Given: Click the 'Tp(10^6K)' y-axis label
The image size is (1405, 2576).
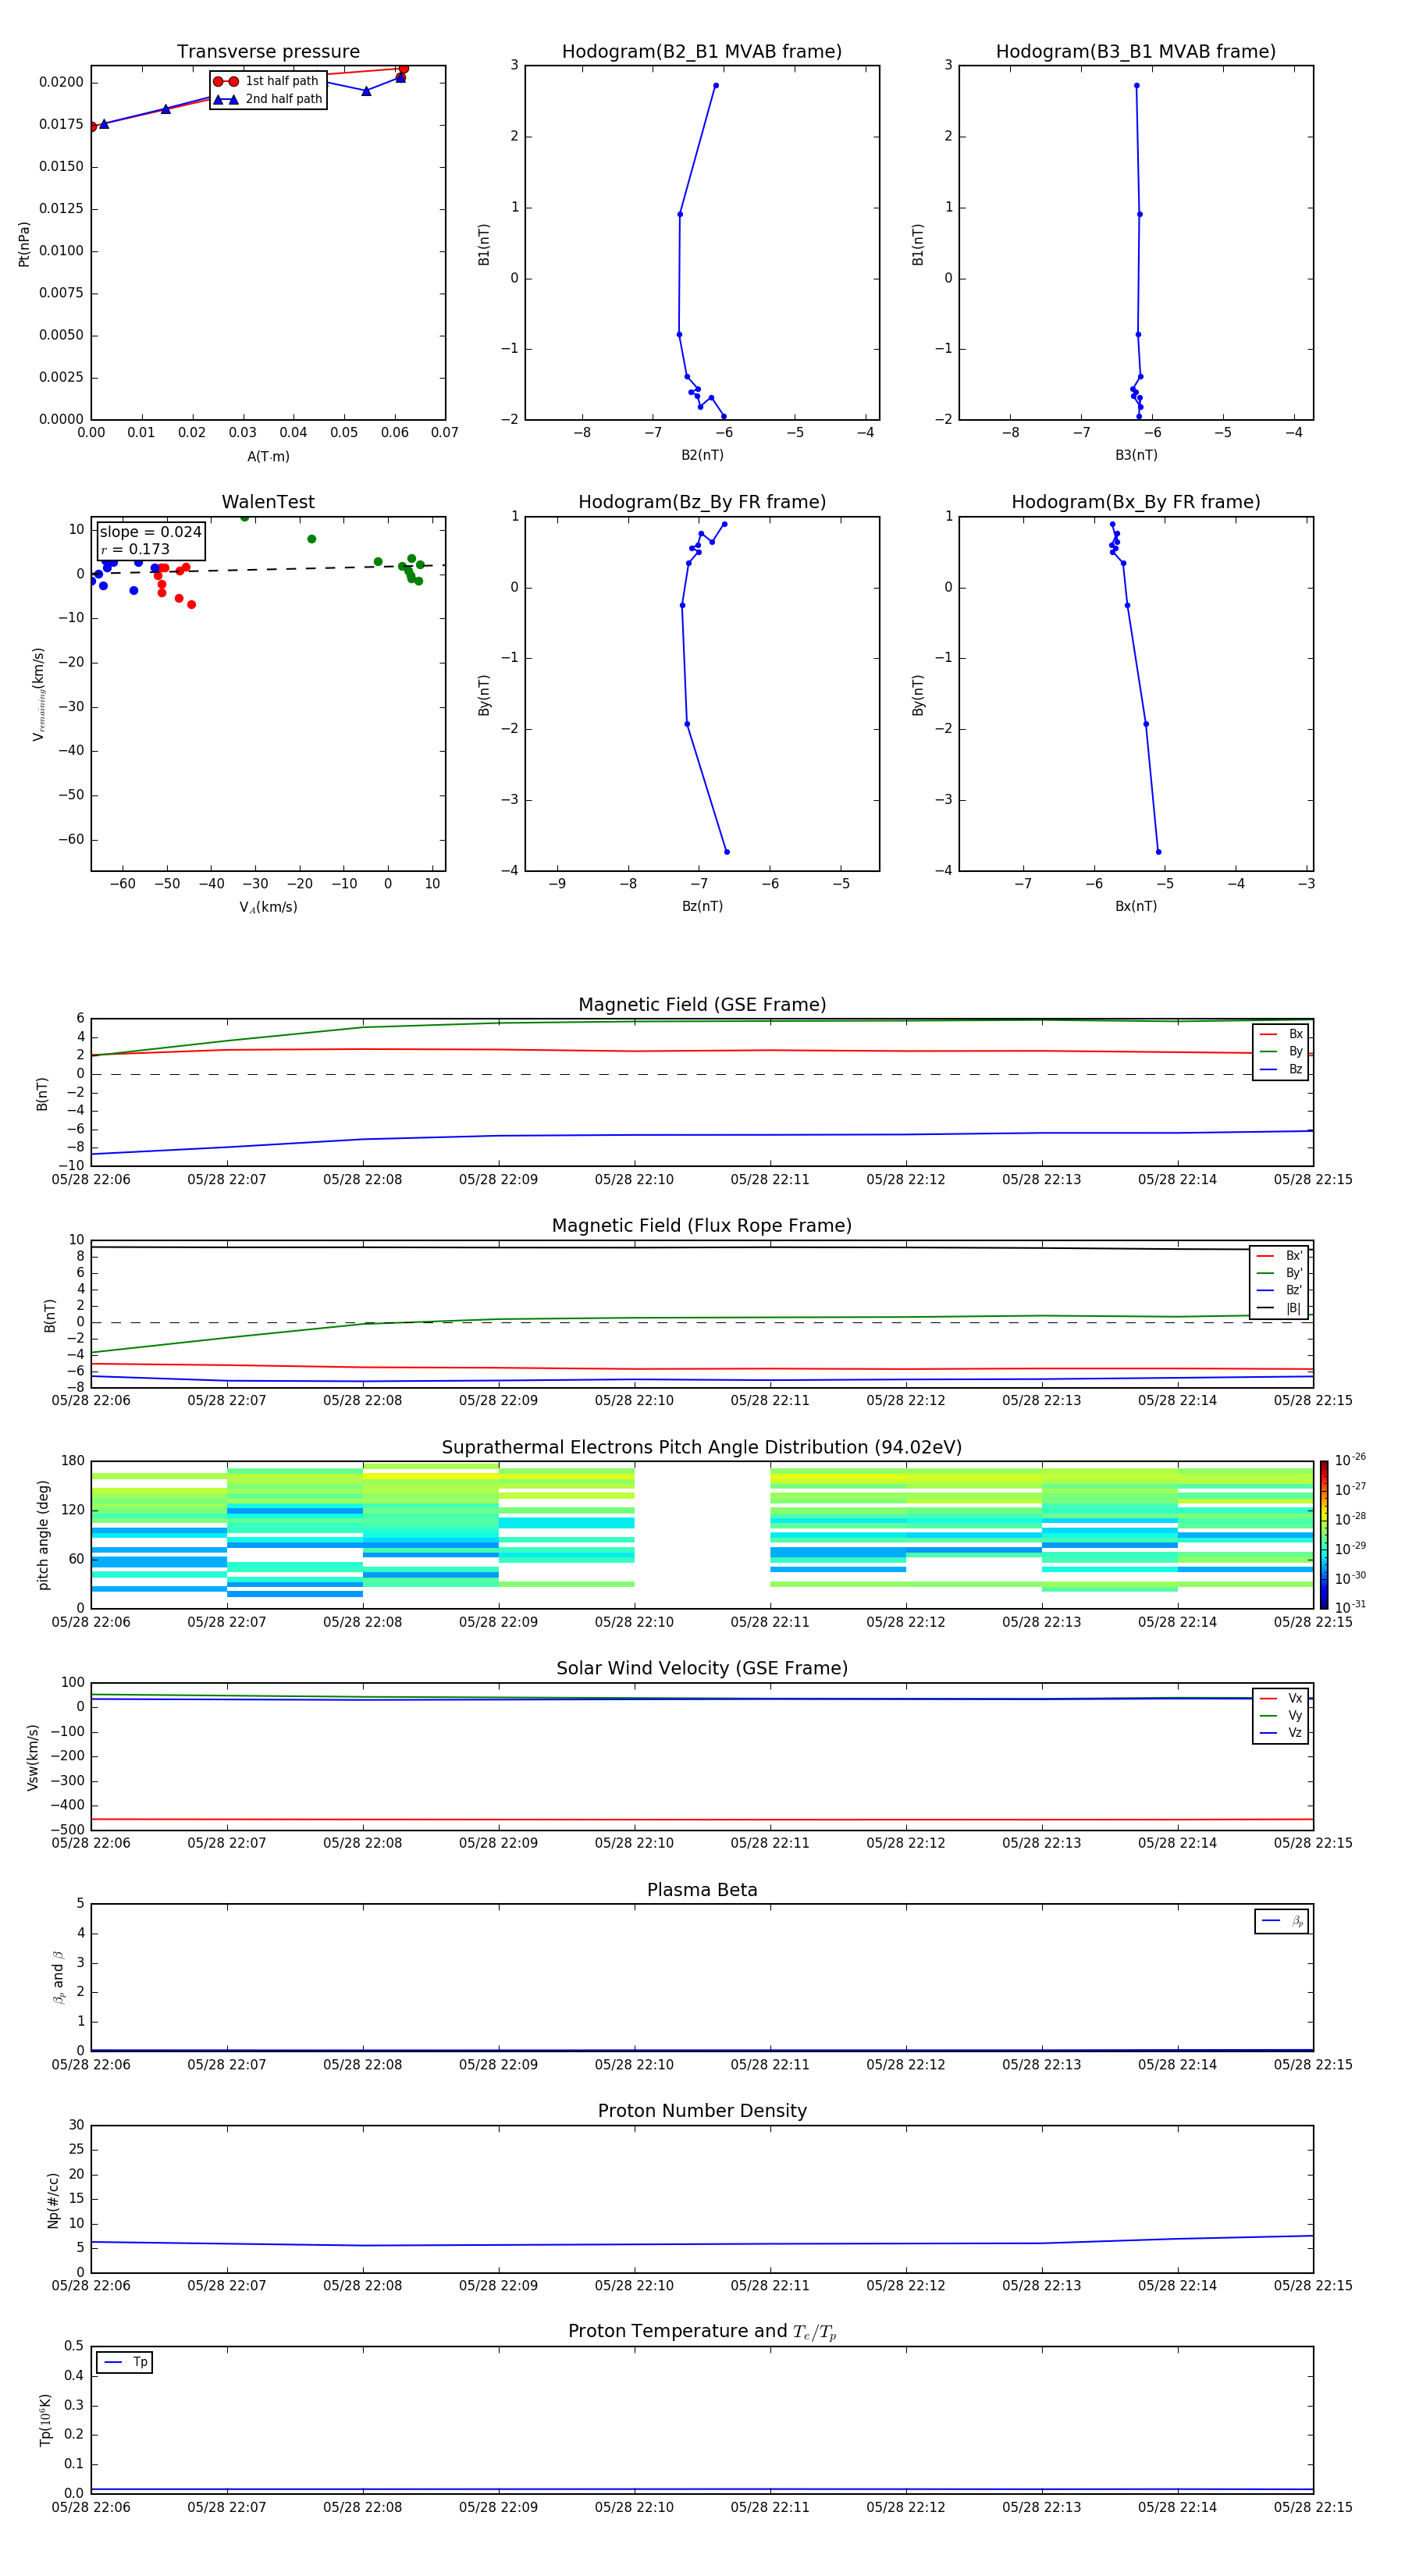Looking at the screenshot, I should pyautogui.click(x=45, y=2420).
